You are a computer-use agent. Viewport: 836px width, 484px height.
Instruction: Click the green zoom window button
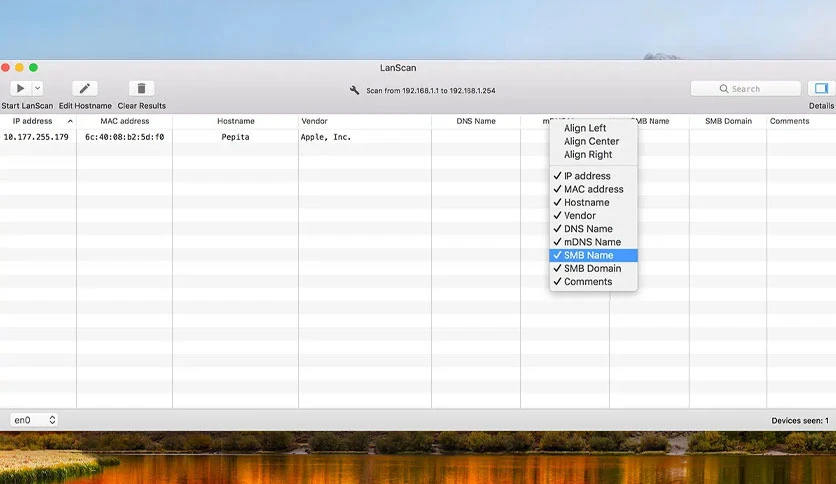(x=33, y=67)
